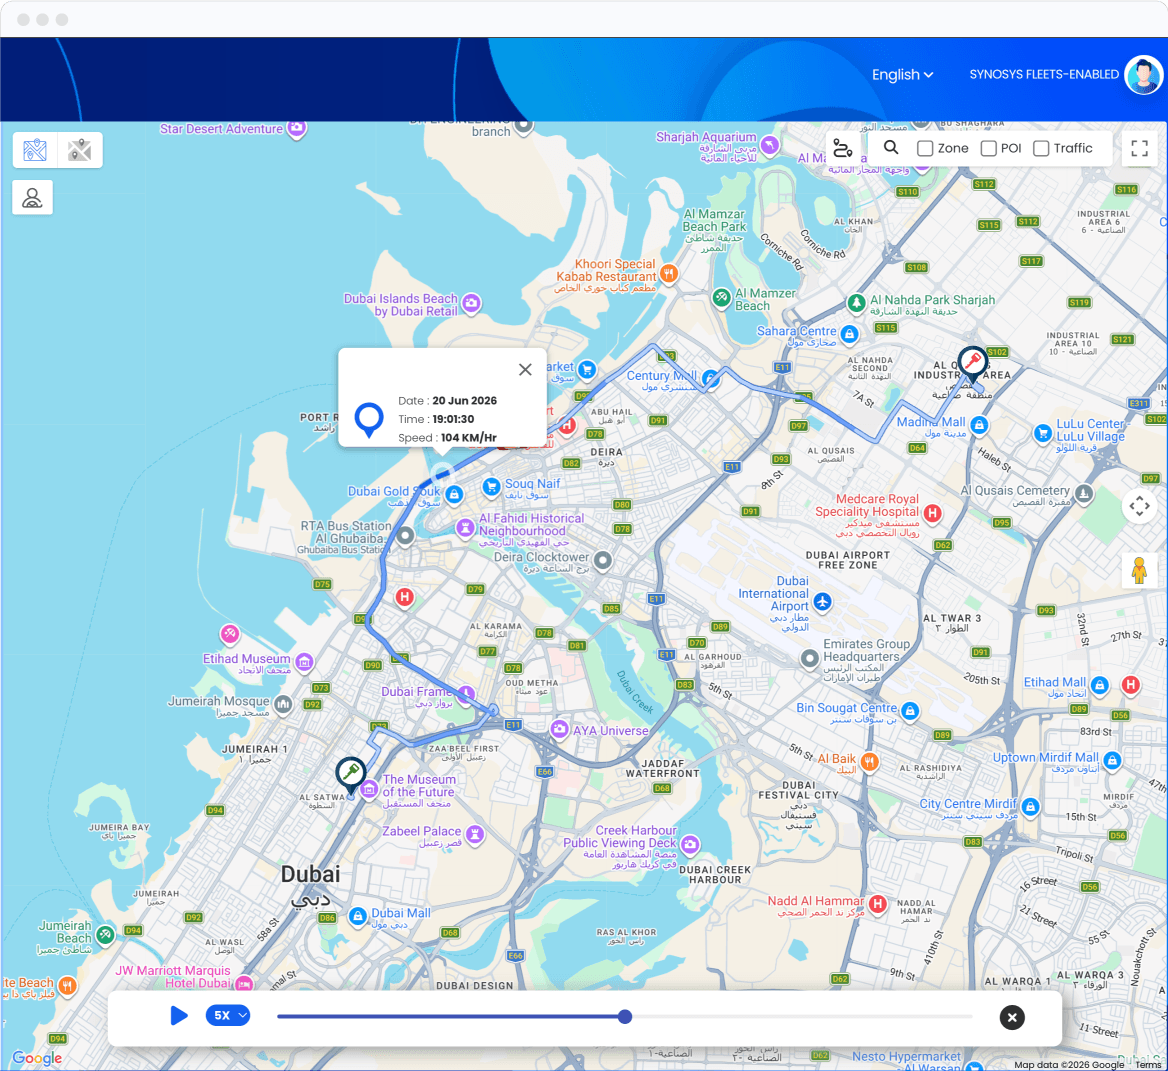Enable the Traffic checkbox

[x=1041, y=148]
